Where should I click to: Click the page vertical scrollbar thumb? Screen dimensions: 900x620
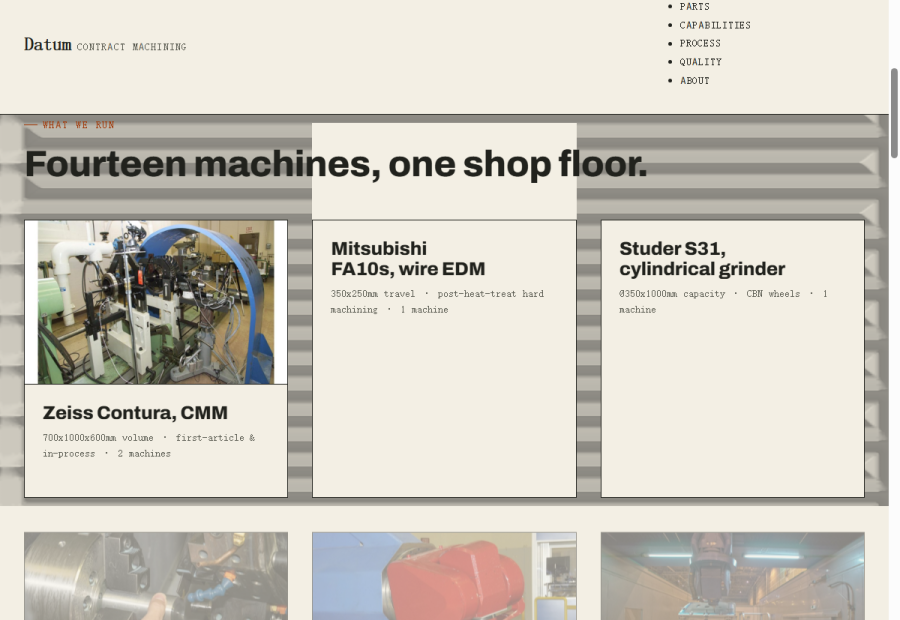pyautogui.click(x=894, y=113)
